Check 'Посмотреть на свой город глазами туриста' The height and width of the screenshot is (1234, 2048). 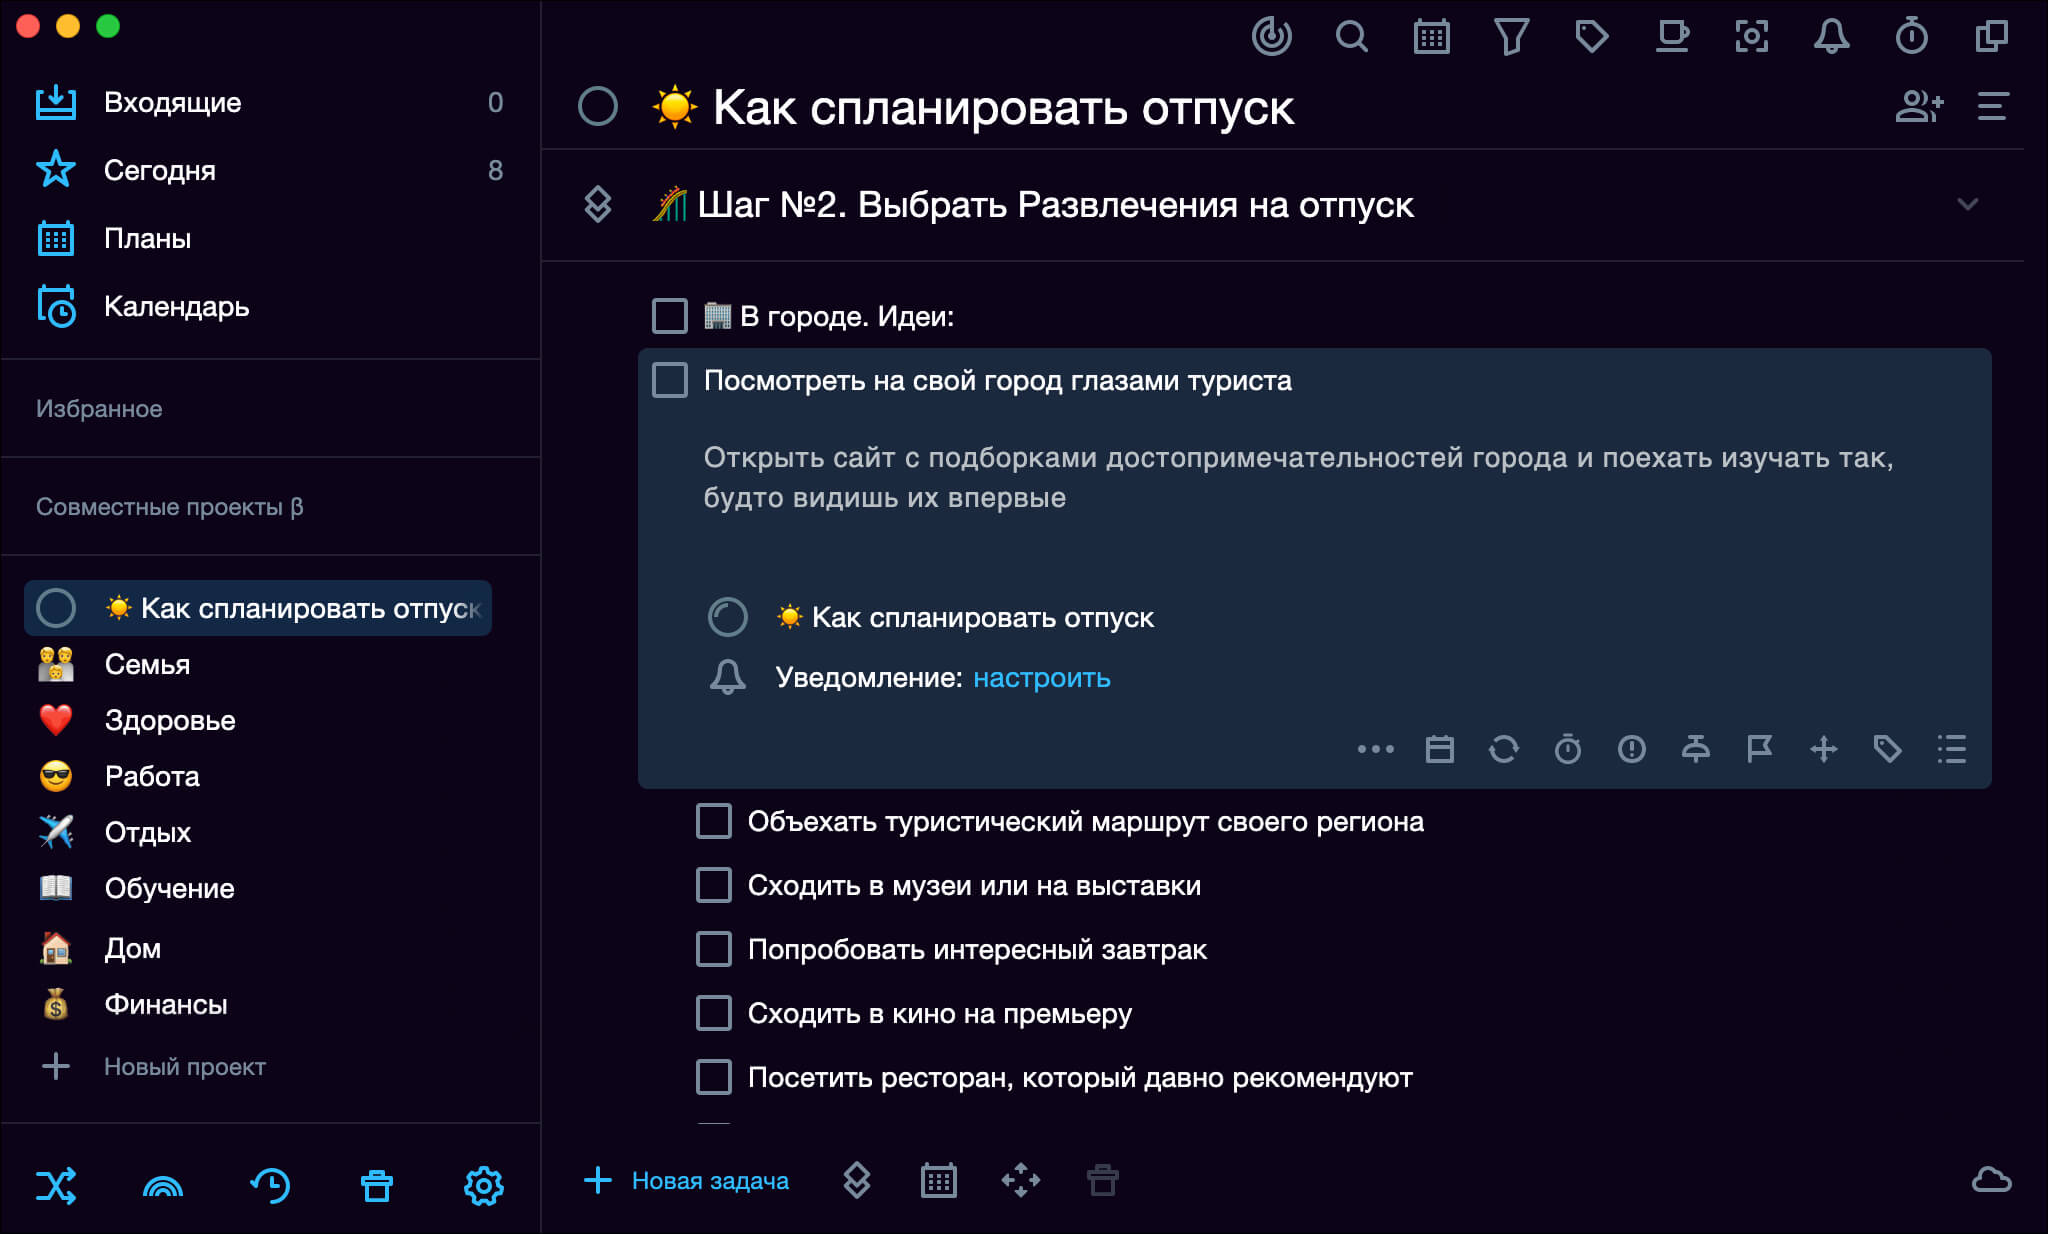[670, 380]
